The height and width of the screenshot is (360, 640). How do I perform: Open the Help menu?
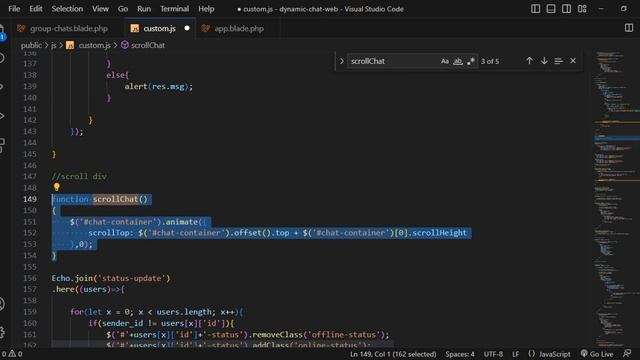click(206, 9)
